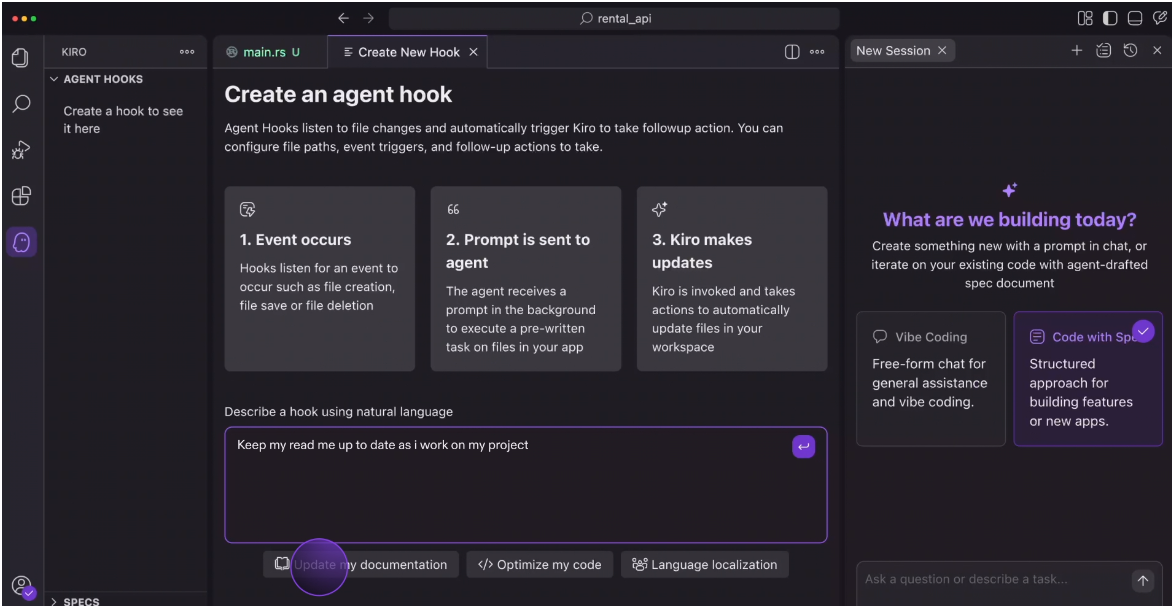Open the Accounts icon at the sidebar bottom
Screen dimensions: 1174x608
coord(22,586)
